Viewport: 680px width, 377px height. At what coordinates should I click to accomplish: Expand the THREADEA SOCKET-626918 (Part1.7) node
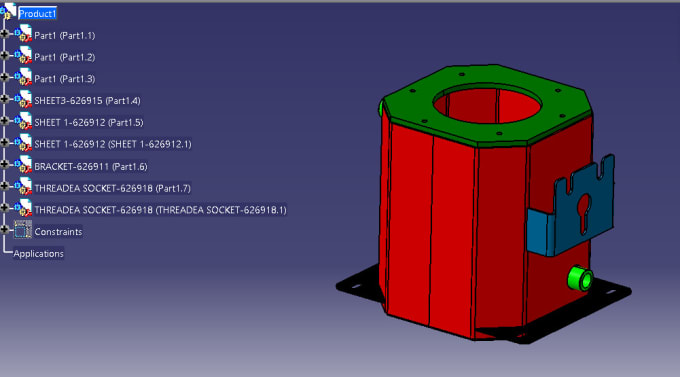coord(4,186)
